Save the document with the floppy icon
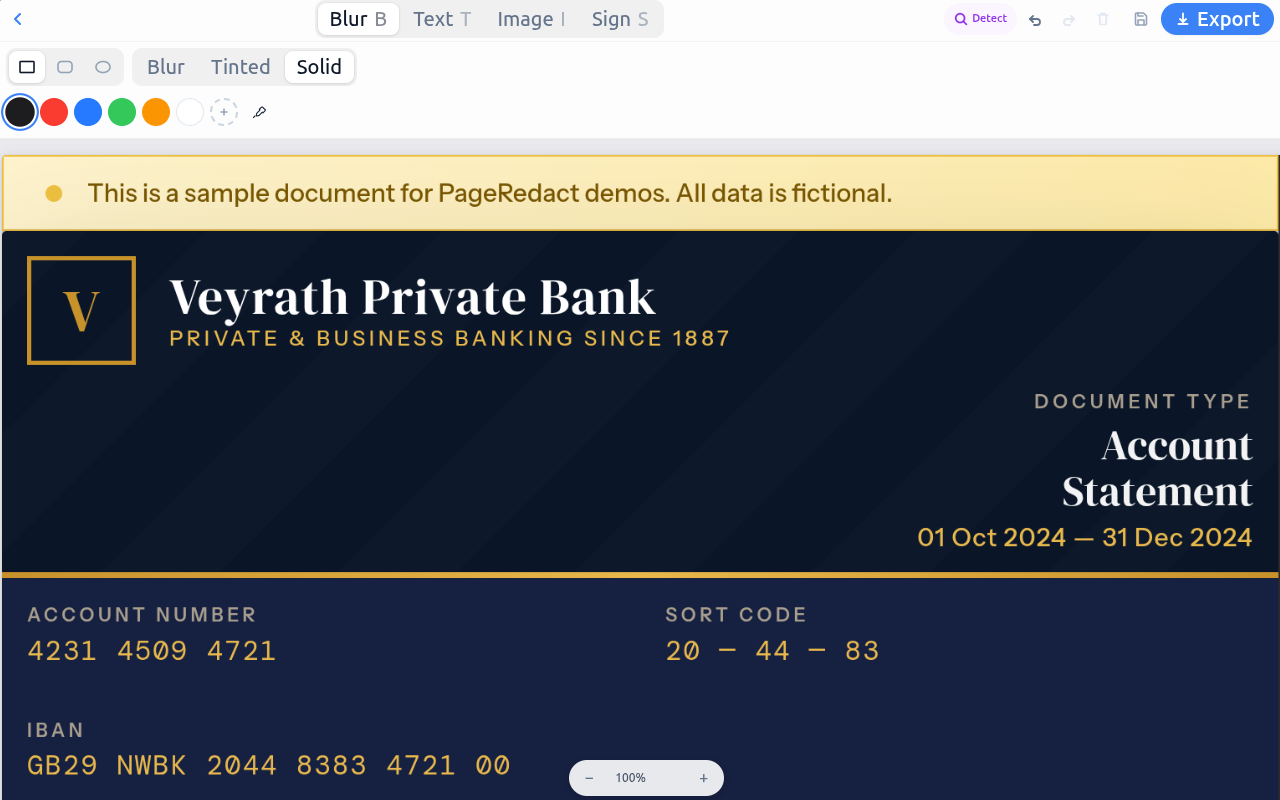The height and width of the screenshot is (800, 1280). tap(1141, 19)
